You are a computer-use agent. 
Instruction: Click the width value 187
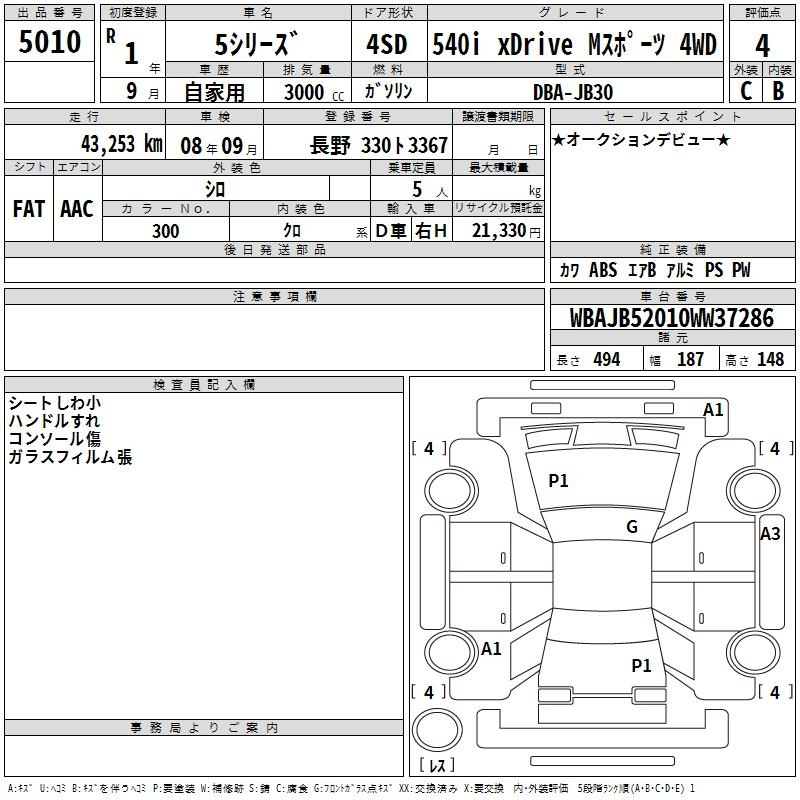[690, 359]
